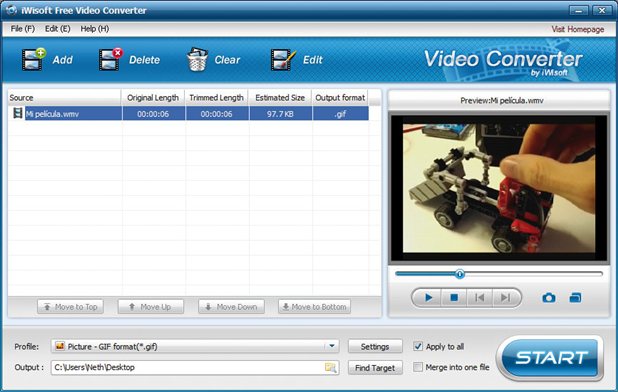This screenshot has height=392, width=618.
Task: Jump to next frame in preview
Action: [x=505, y=298]
